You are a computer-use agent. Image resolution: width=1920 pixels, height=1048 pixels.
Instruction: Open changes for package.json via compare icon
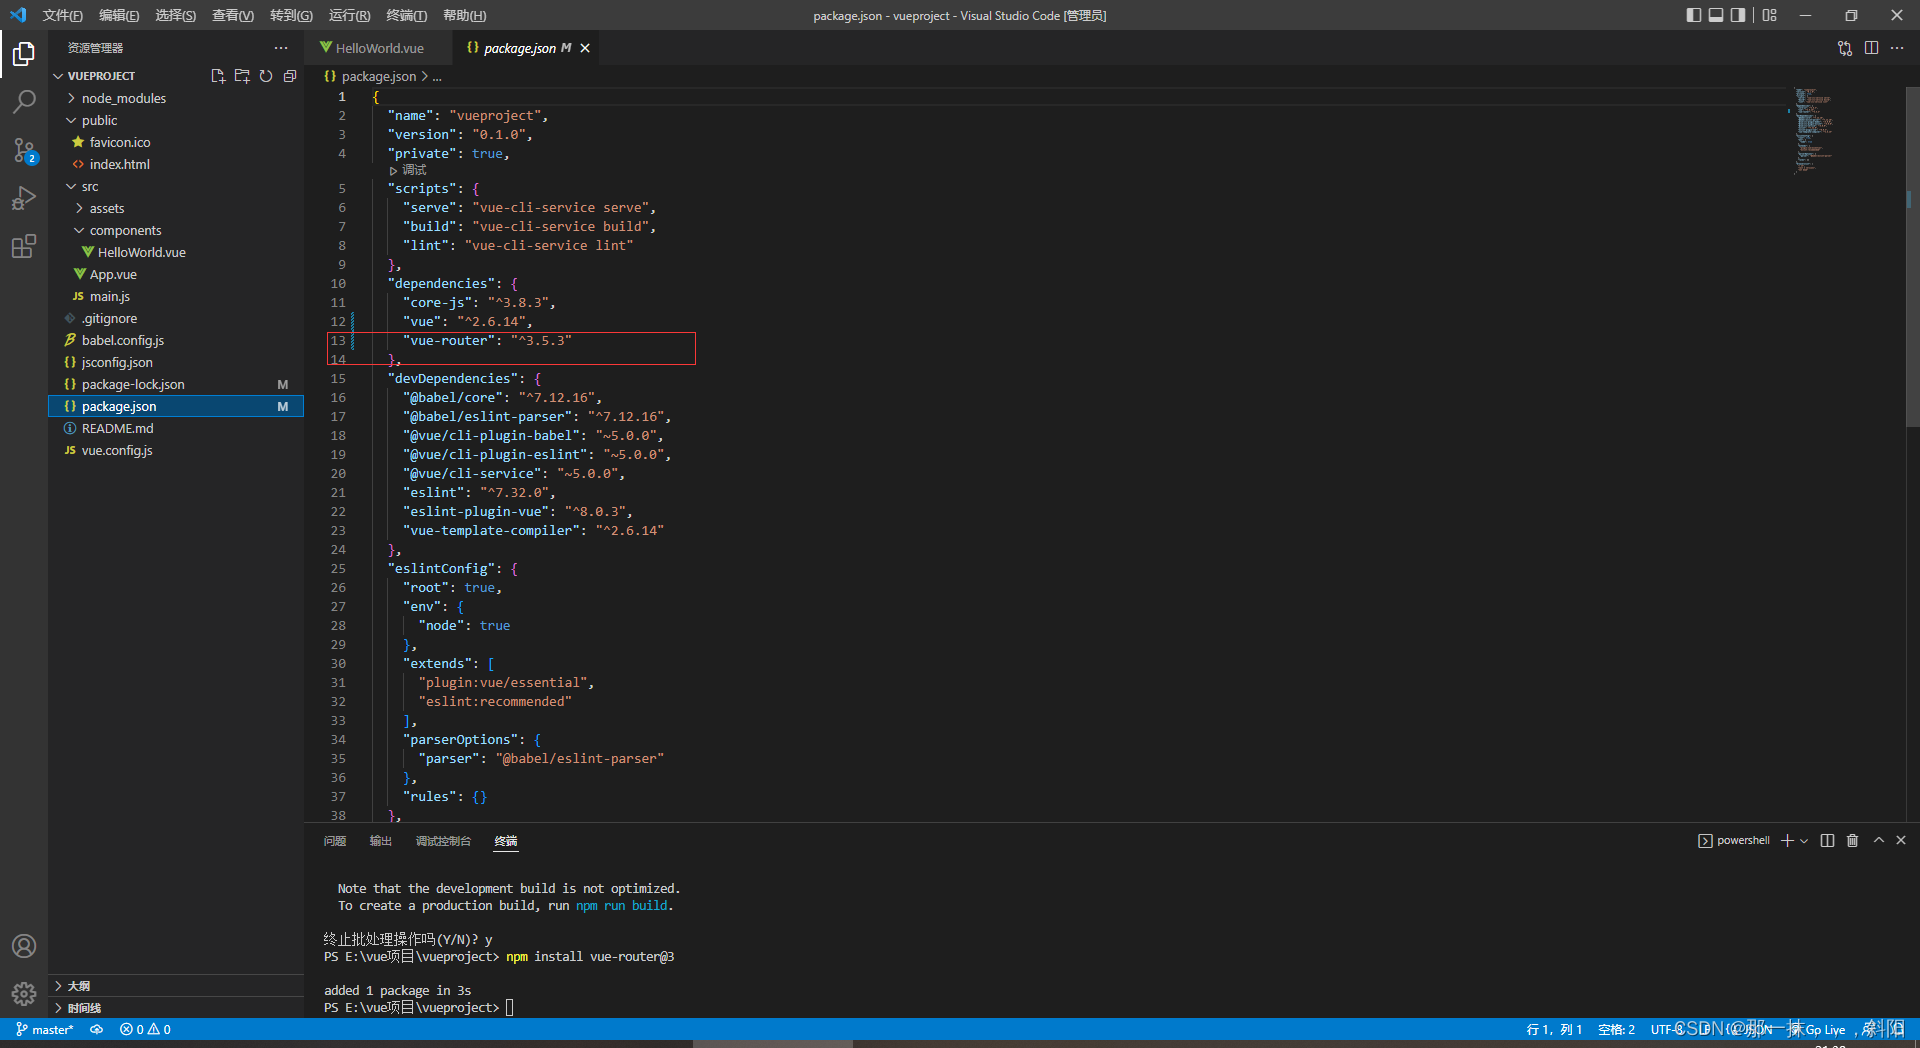click(1844, 48)
